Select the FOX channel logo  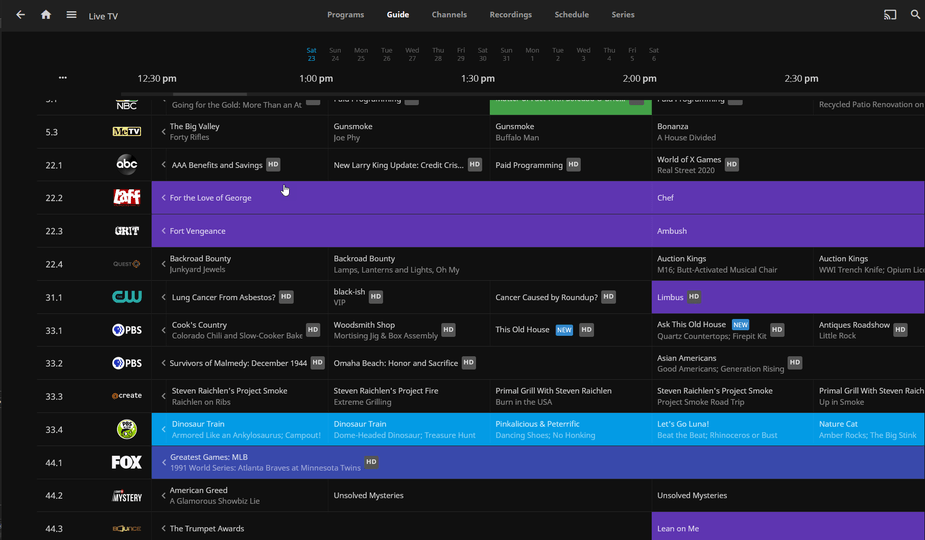(x=127, y=462)
